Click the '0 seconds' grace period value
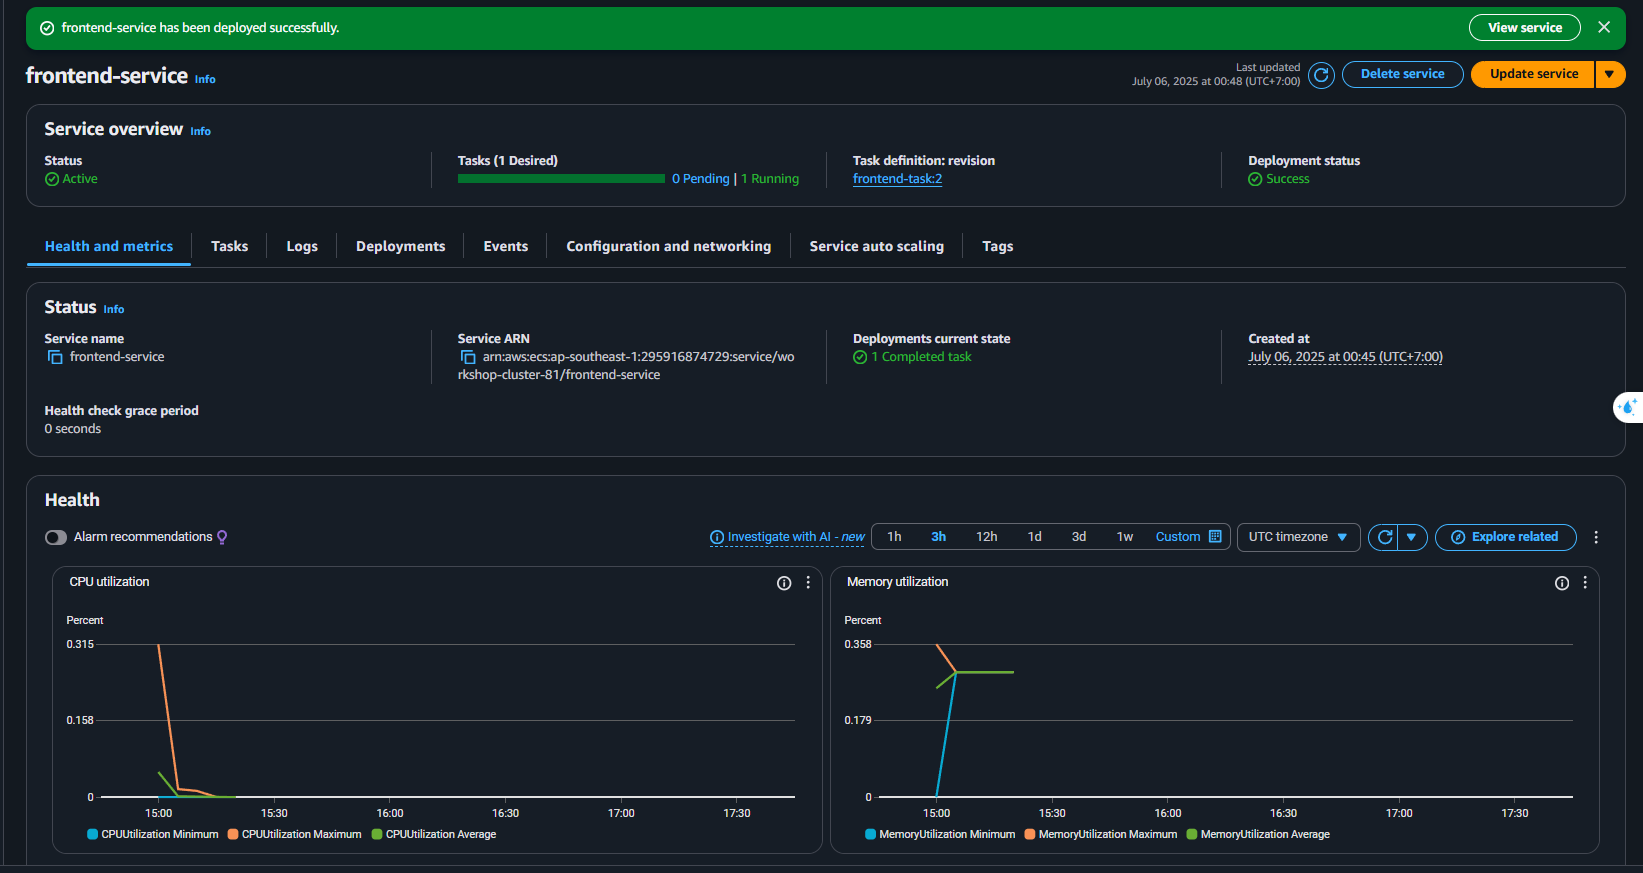This screenshot has width=1643, height=873. click(73, 429)
